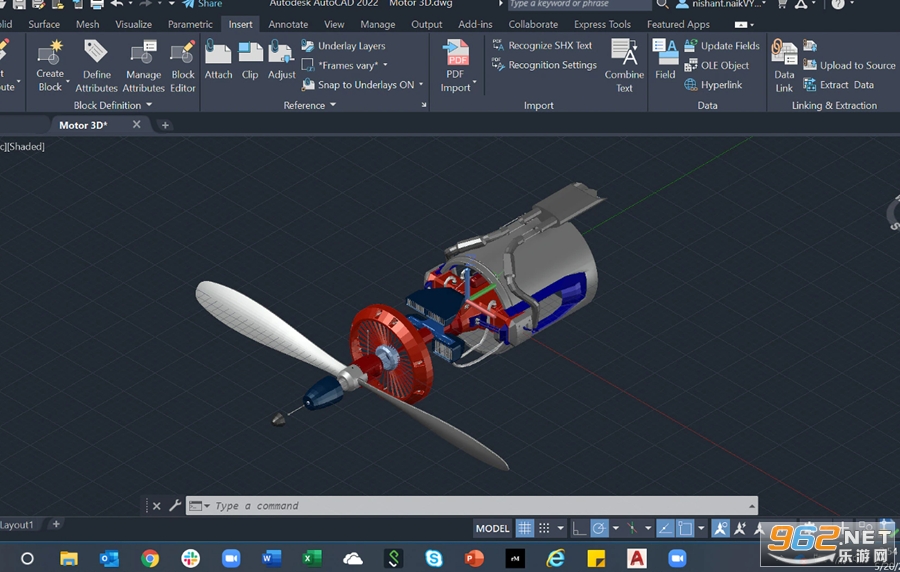900x572 pixels.
Task: Toggle snap mode dots icon
Action: (x=544, y=528)
